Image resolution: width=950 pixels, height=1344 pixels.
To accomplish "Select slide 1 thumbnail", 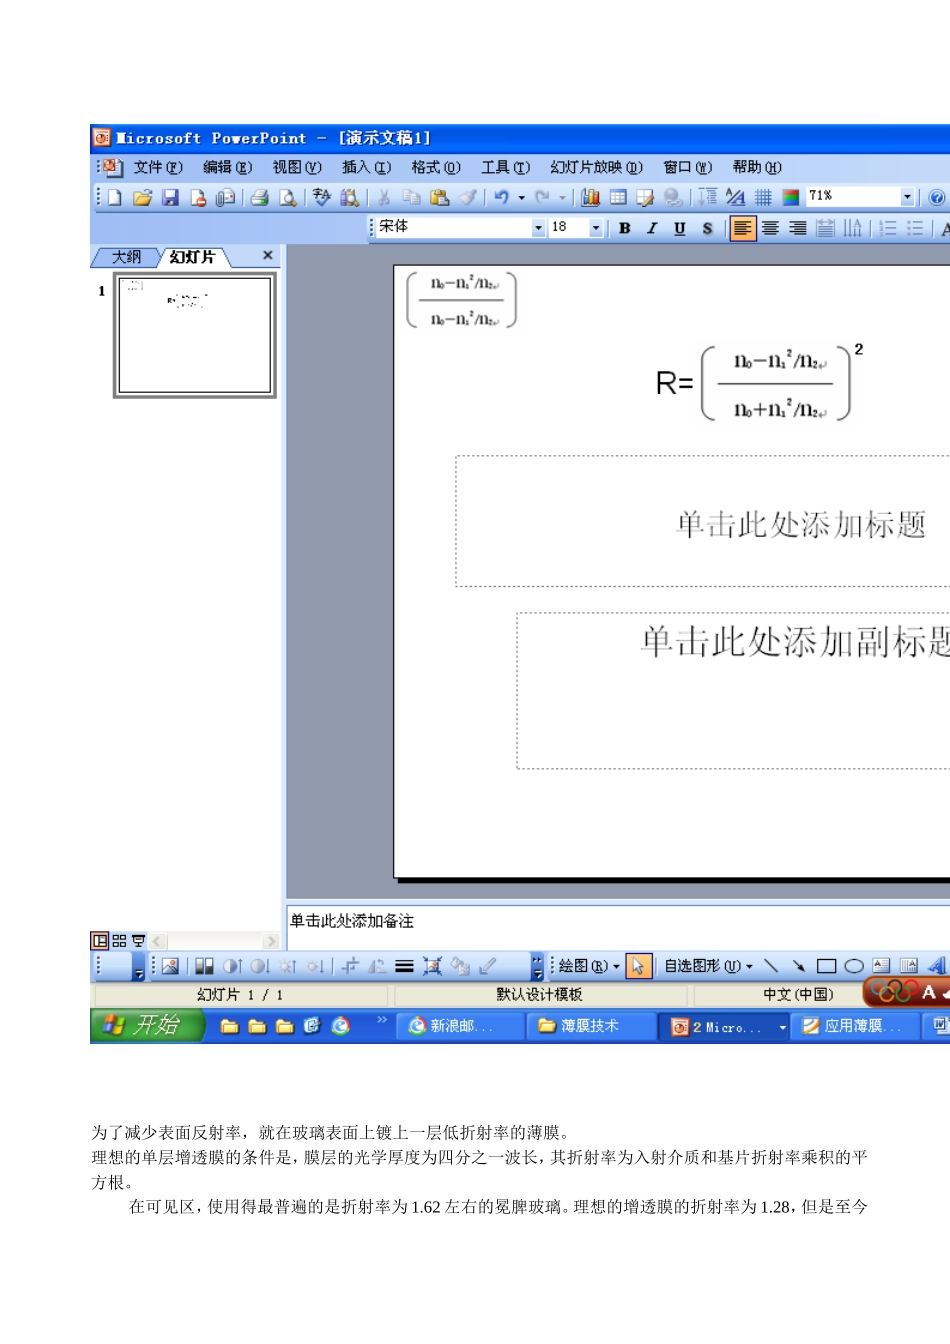I will [195, 335].
